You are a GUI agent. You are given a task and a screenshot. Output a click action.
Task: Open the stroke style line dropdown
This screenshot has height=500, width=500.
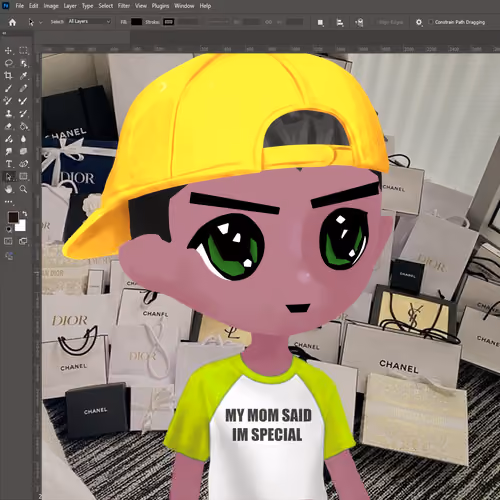tap(217, 22)
